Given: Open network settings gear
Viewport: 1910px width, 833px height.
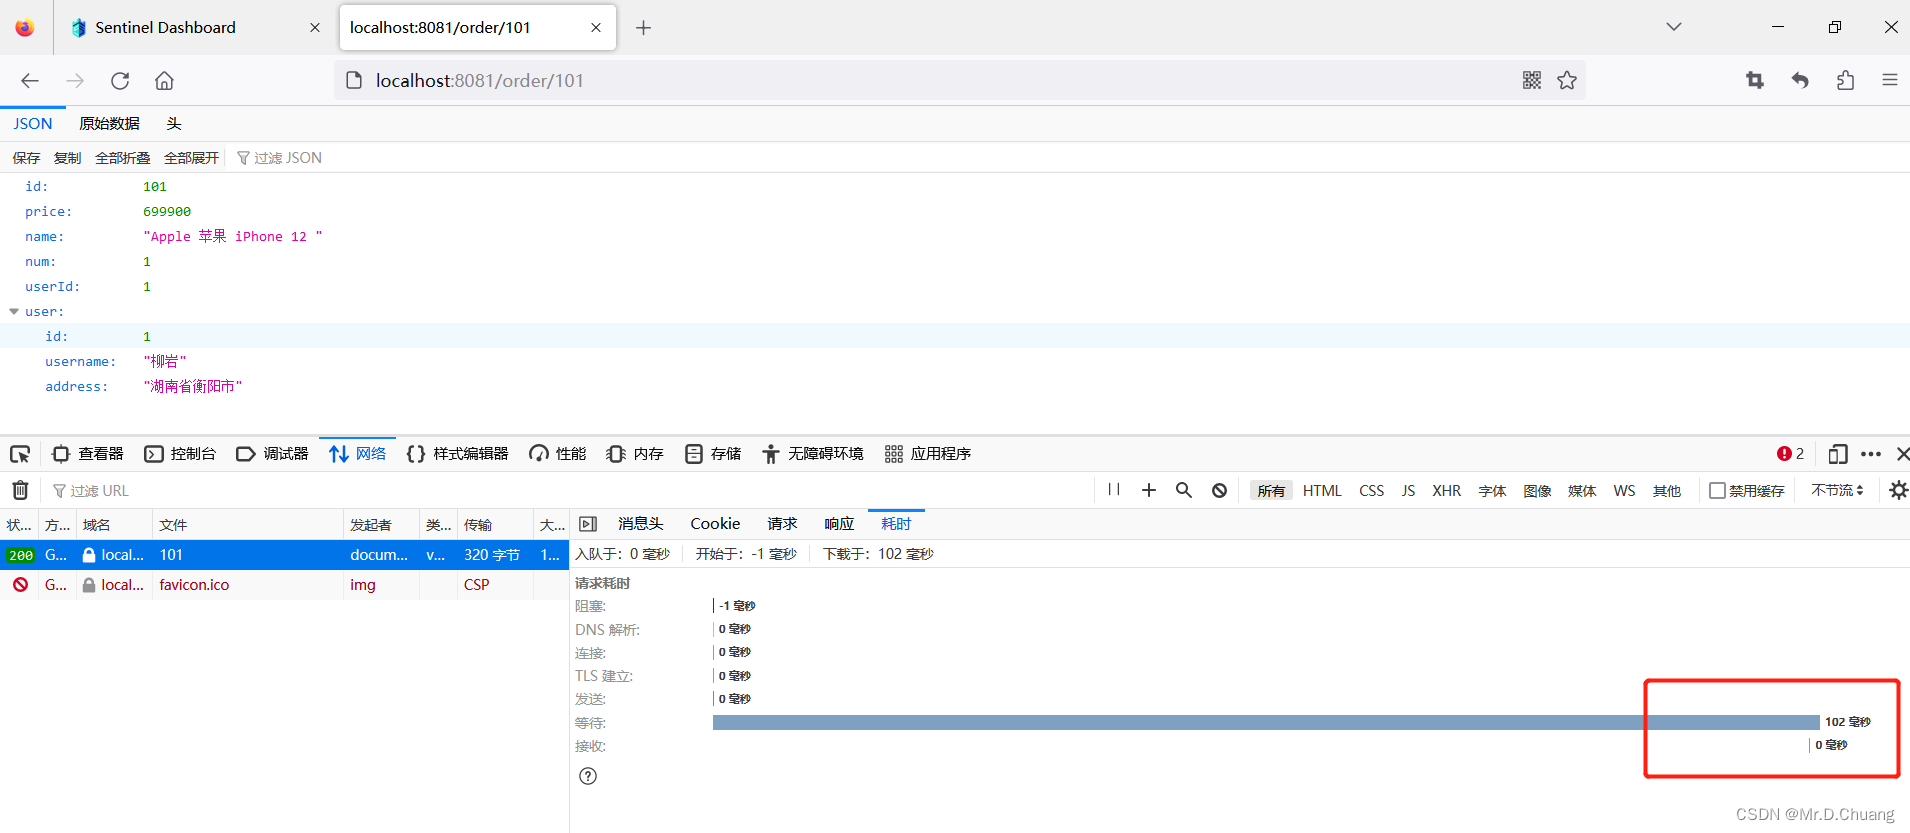Looking at the screenshot, I should 1898,490.
